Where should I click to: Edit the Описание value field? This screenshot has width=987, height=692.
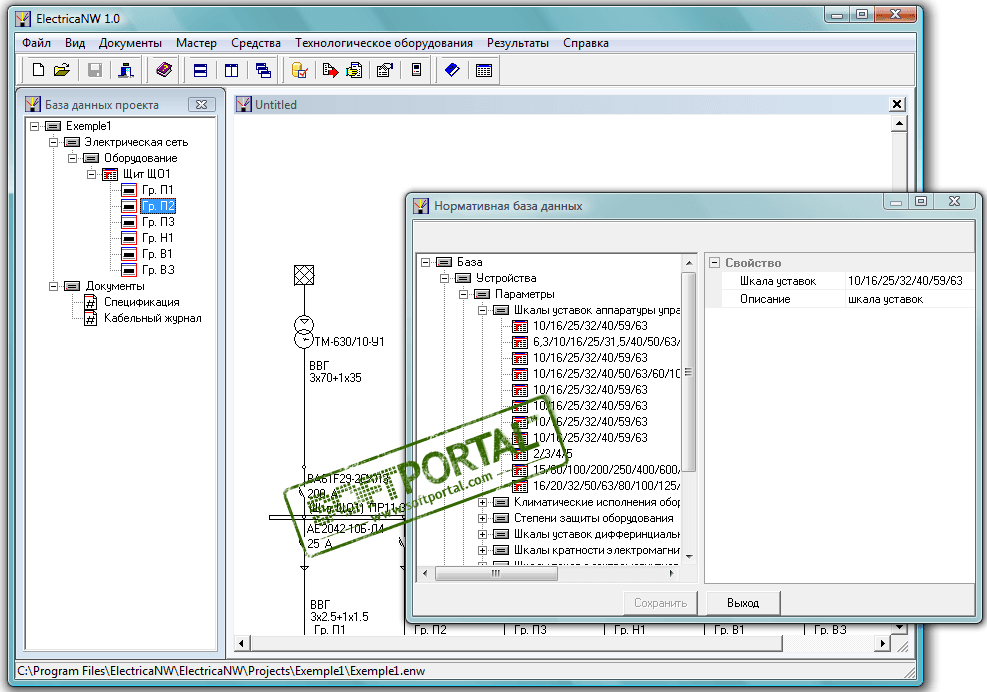click(909, 299)
